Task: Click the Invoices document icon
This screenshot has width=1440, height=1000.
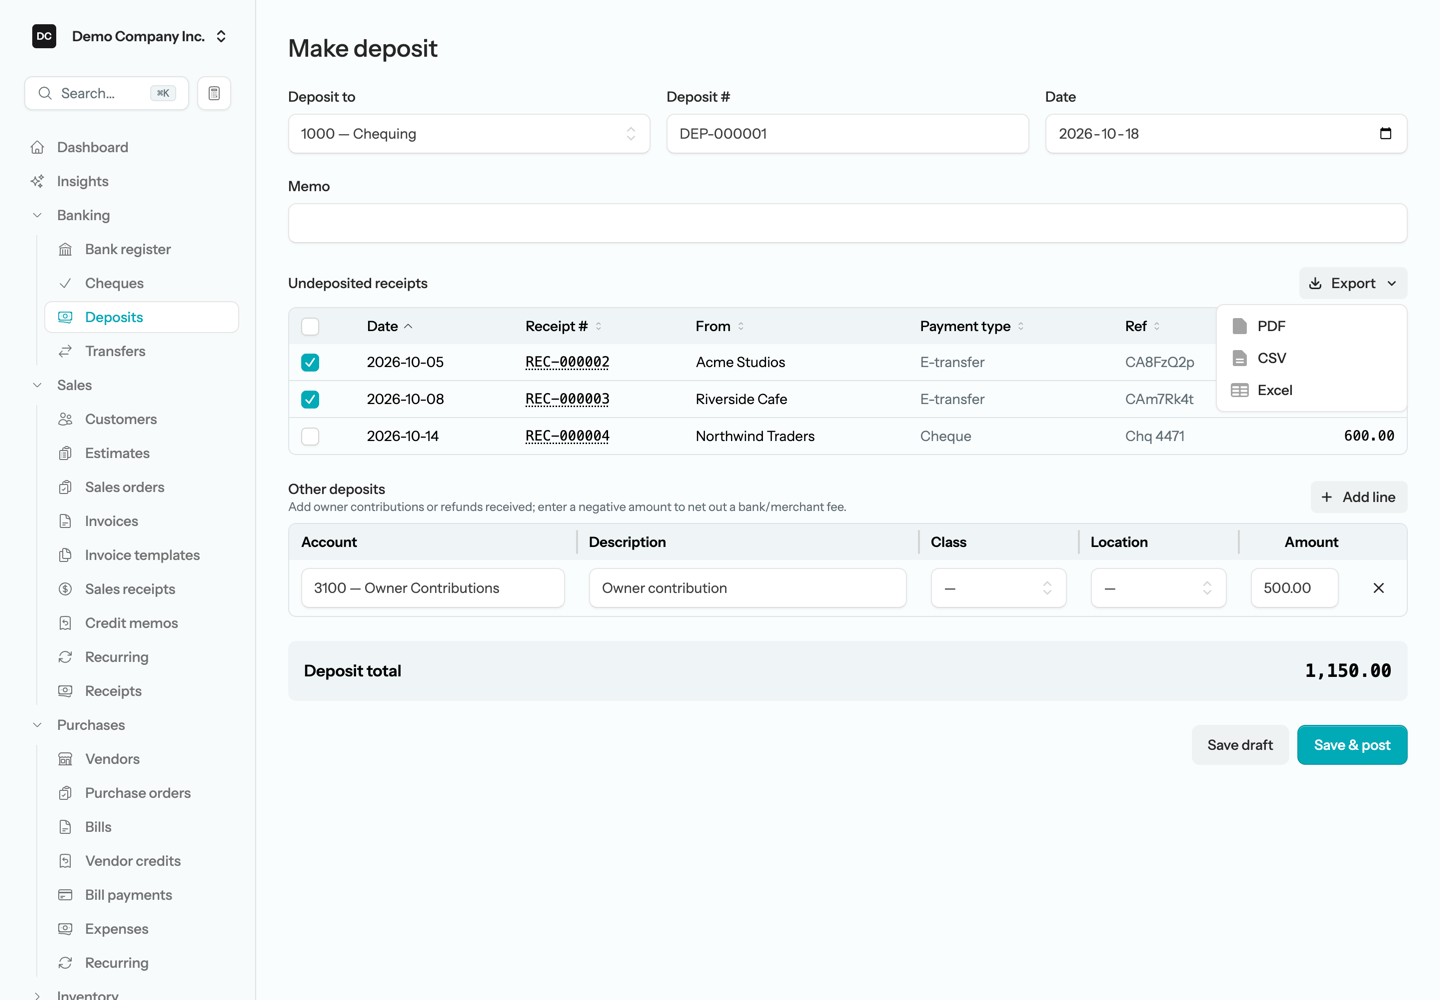Action: click(x=65, y=521)
